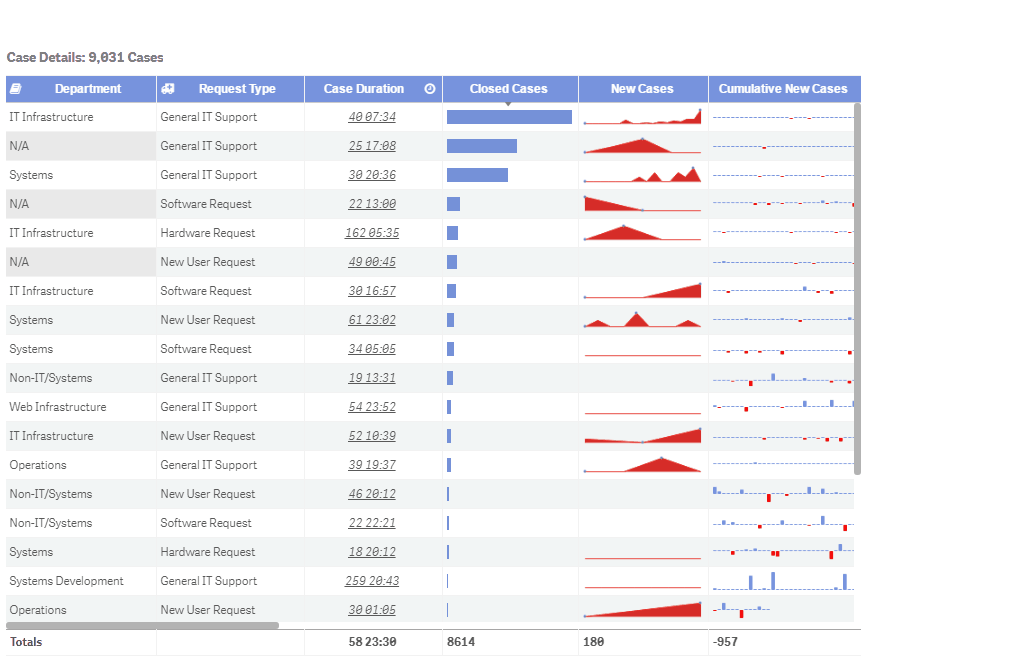Select Hardware Request in the Systems row
1021x657 pixels.
point(230,552)
